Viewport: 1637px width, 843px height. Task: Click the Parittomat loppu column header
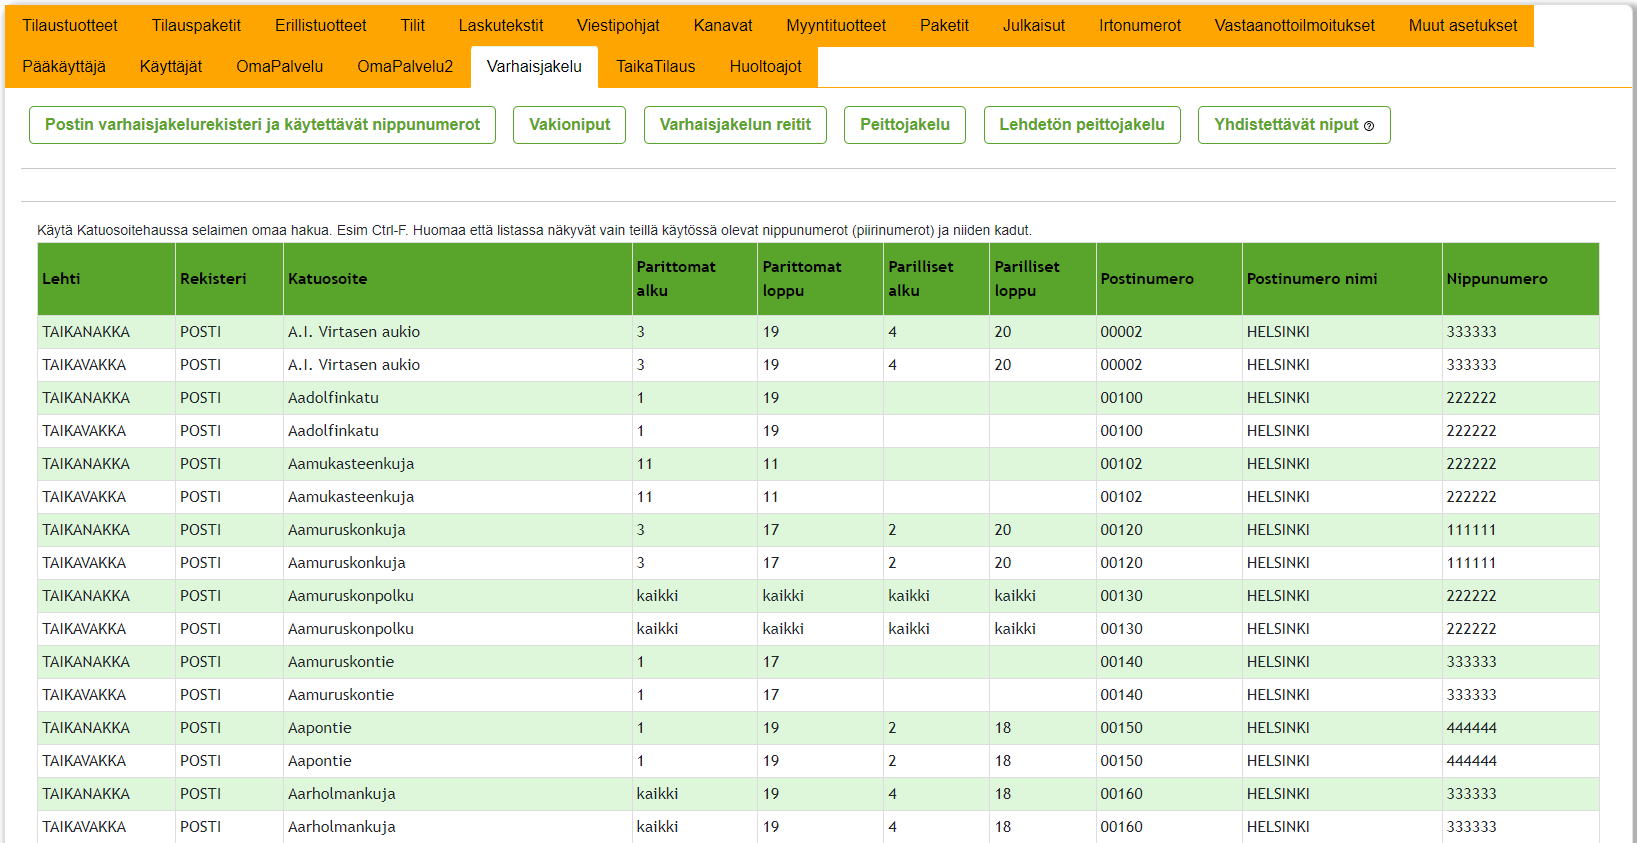821,279
